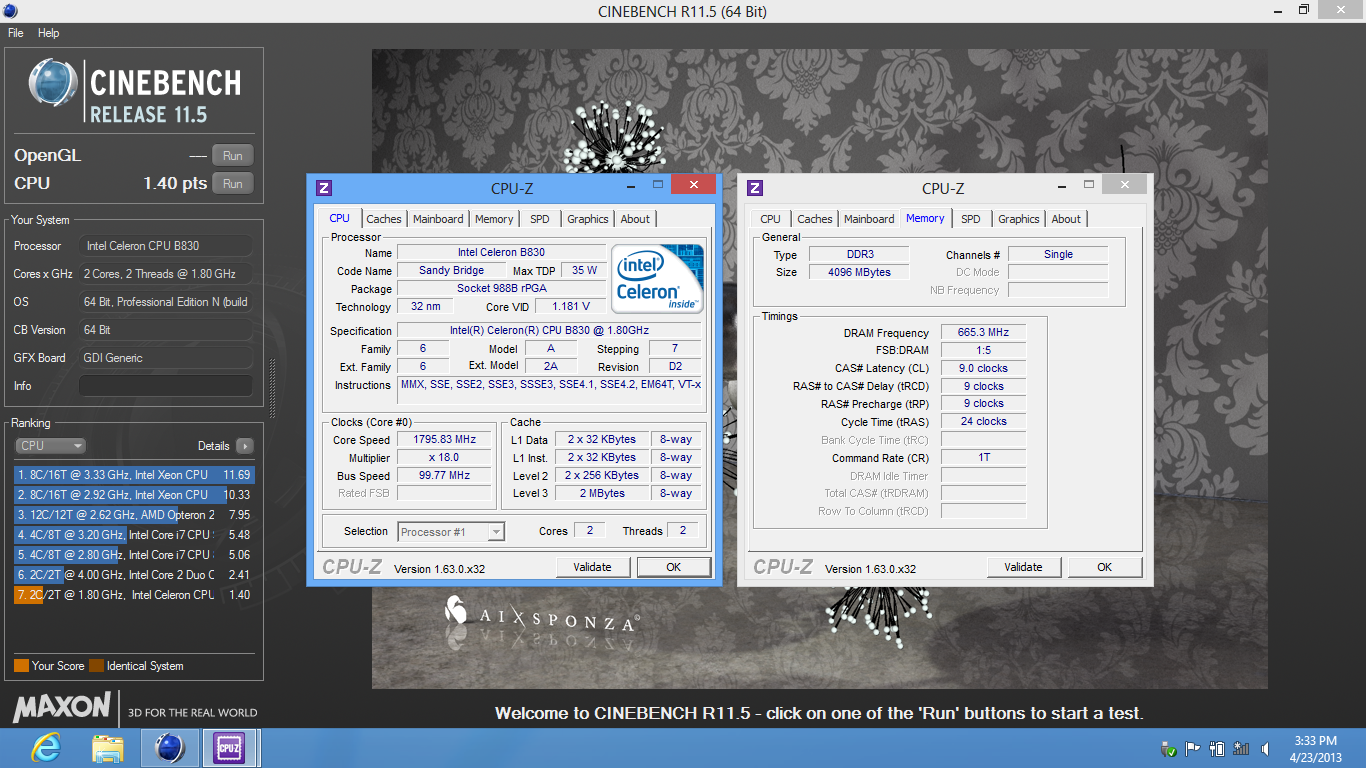Open the Processor #1 selection dropdown

[x=451, y=532]
